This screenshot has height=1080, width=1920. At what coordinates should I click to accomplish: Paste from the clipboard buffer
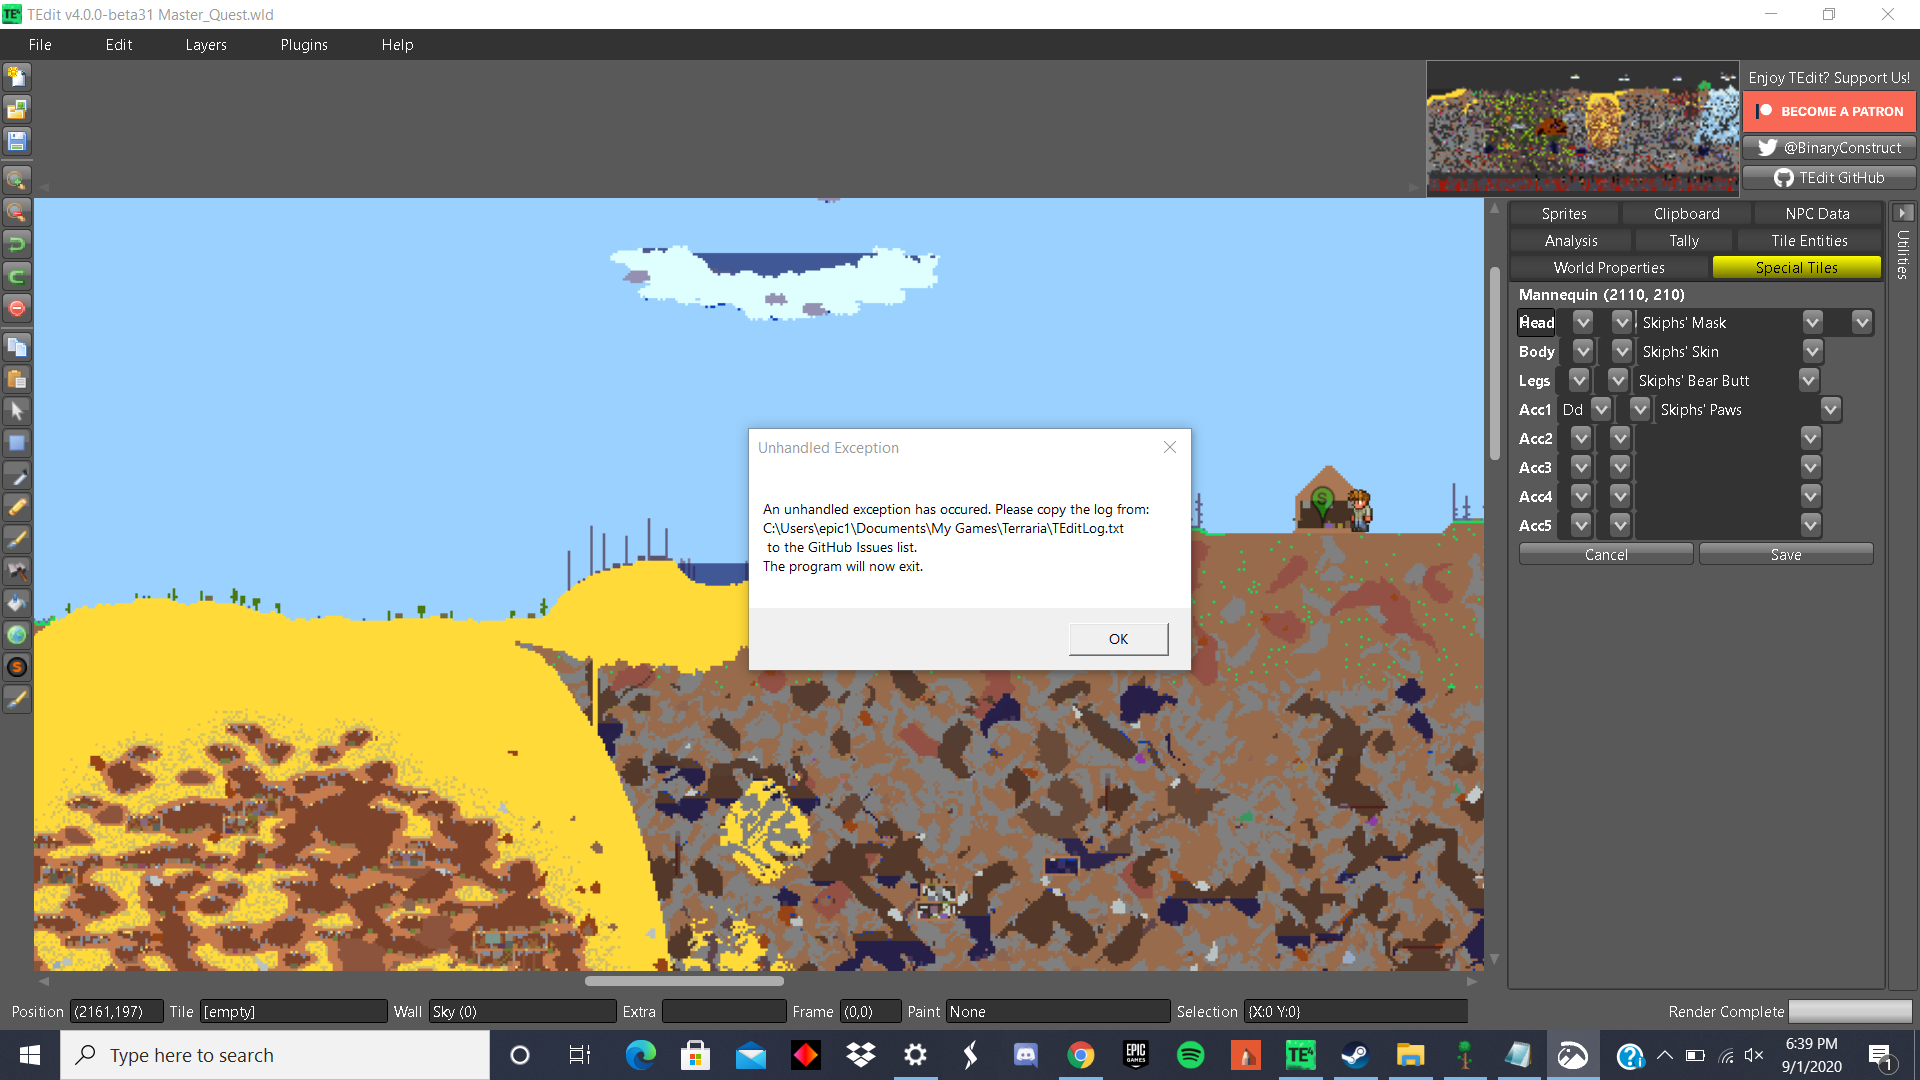16,379
